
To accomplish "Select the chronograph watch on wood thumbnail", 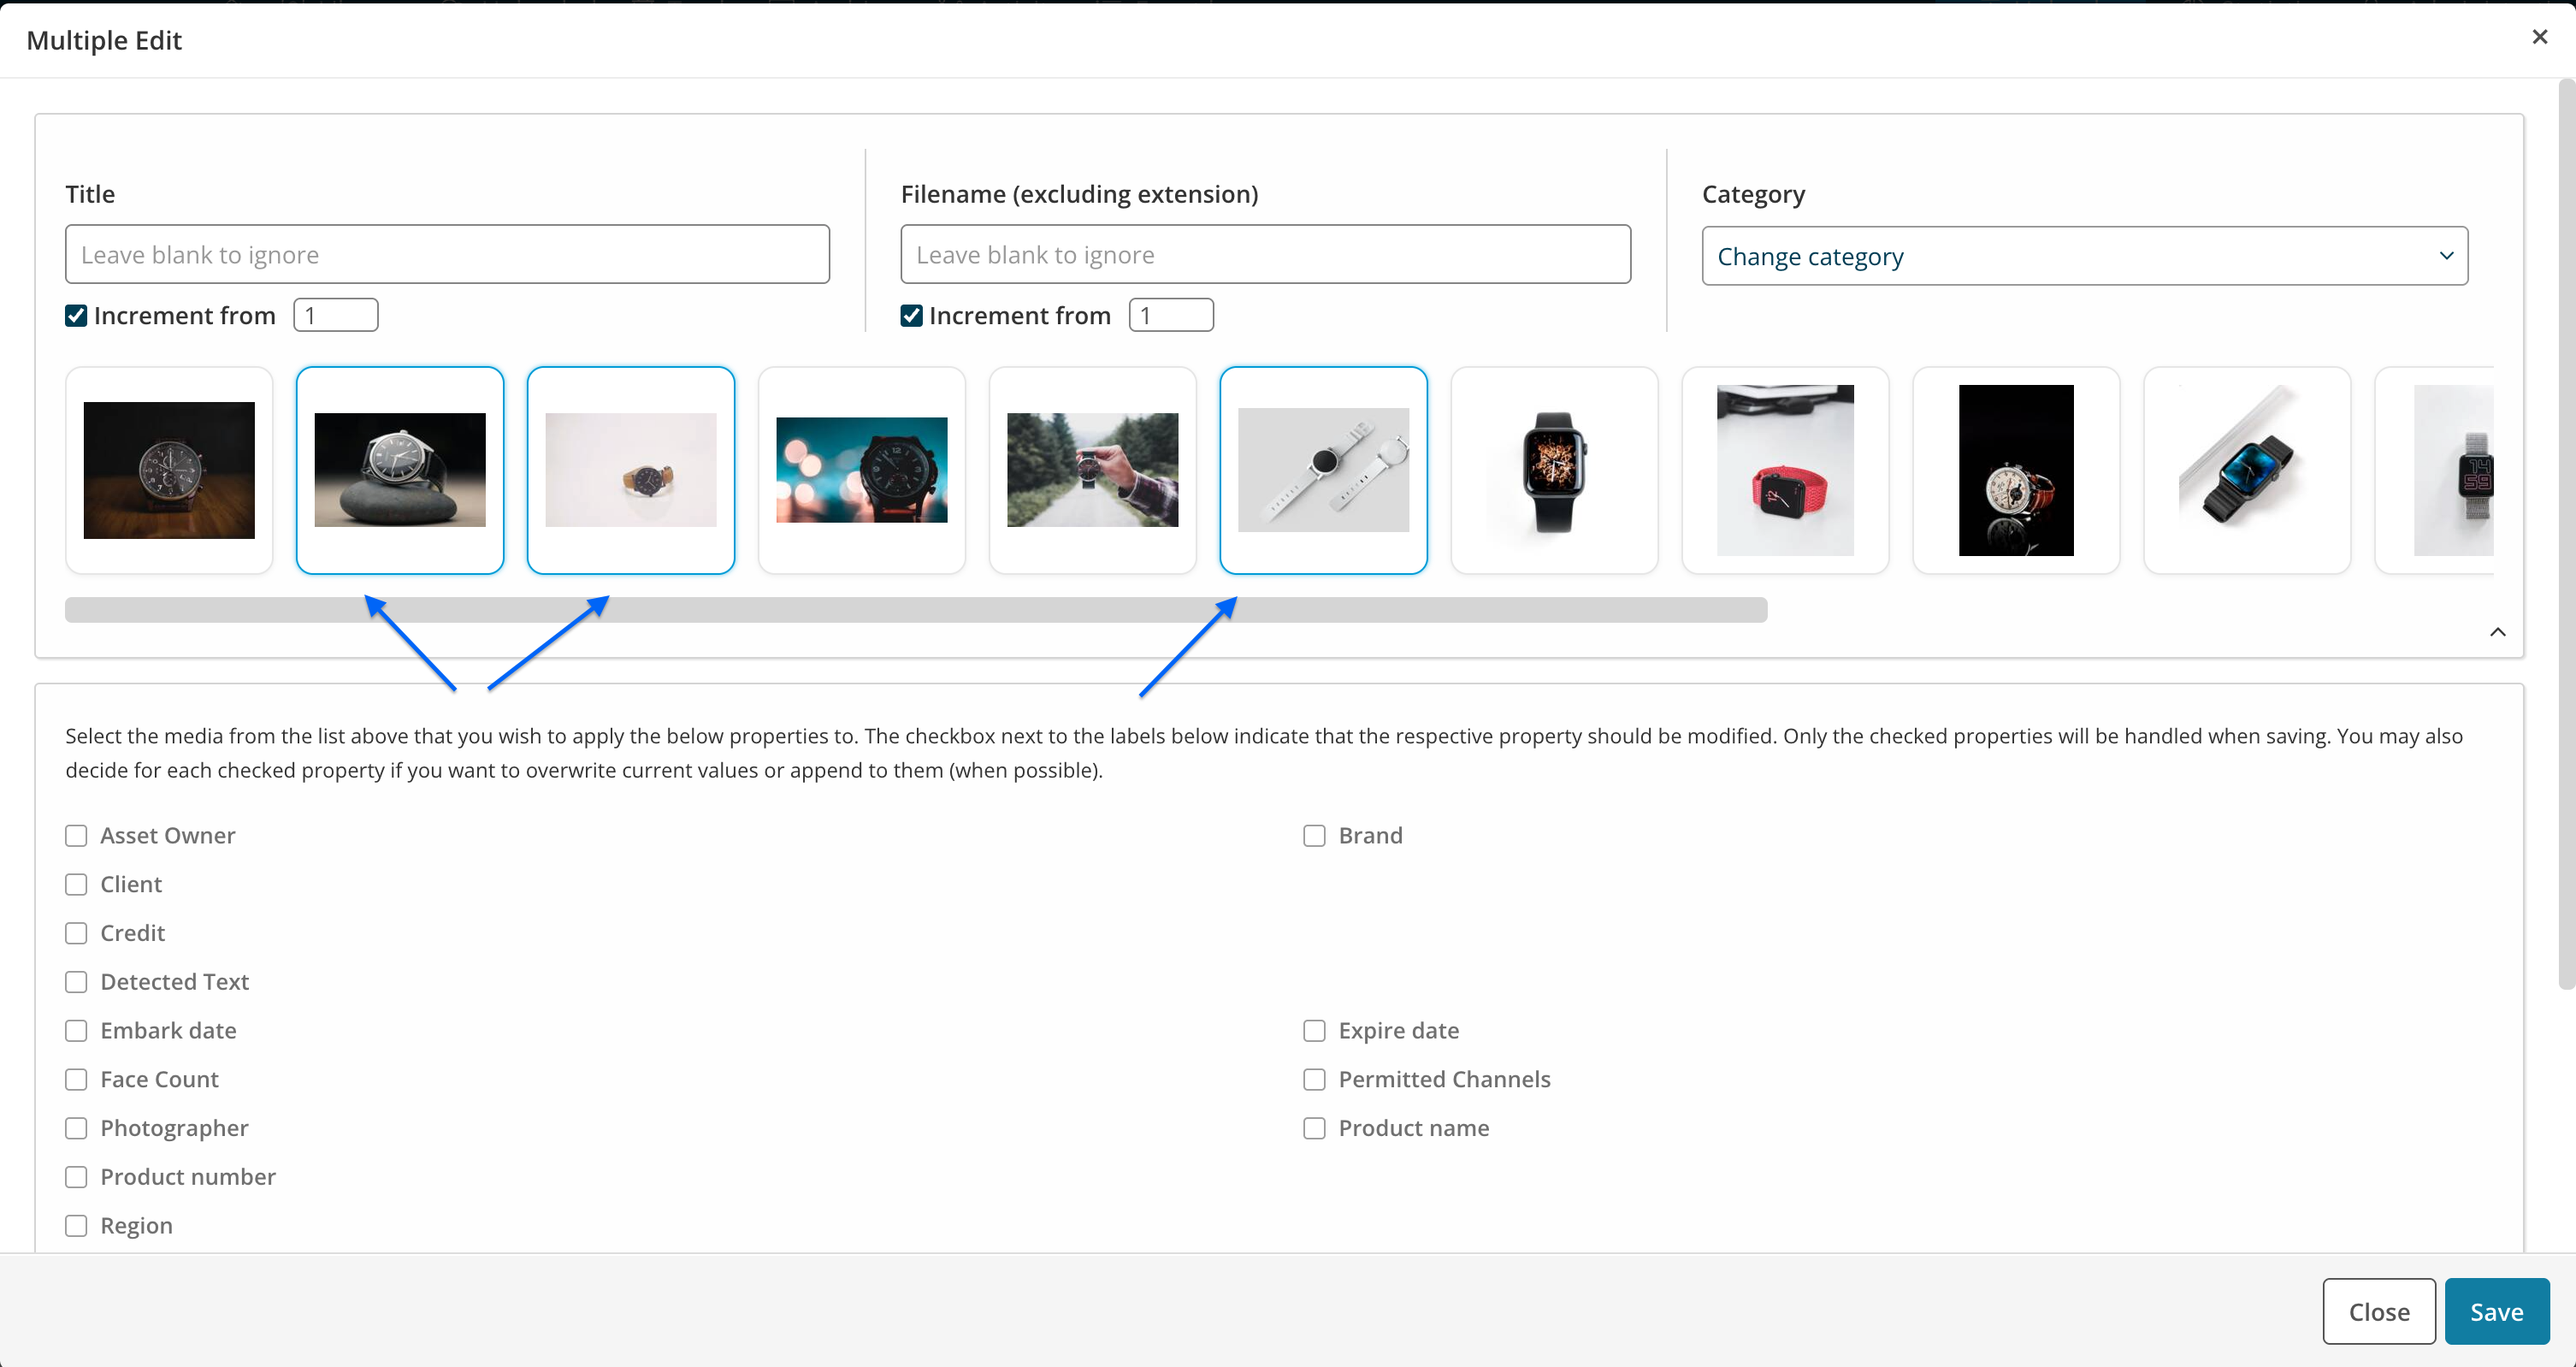I will tap(169, 470).
